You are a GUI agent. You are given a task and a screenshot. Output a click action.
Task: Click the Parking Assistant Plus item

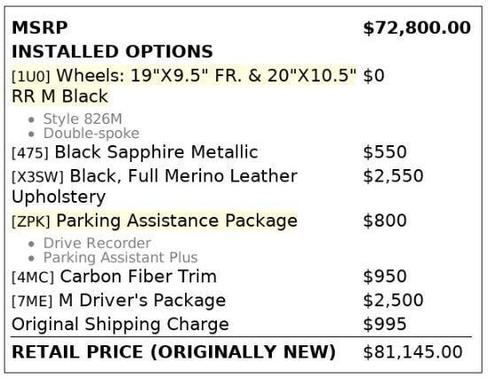click(120, 257)
